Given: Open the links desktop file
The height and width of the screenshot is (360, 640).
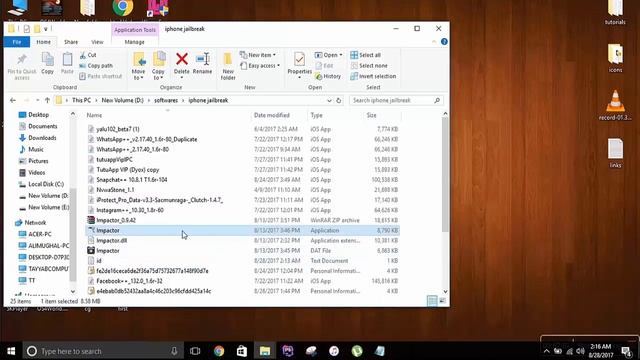Looking at the screenshot, I should pyautogui.click(x=615, y=153).
